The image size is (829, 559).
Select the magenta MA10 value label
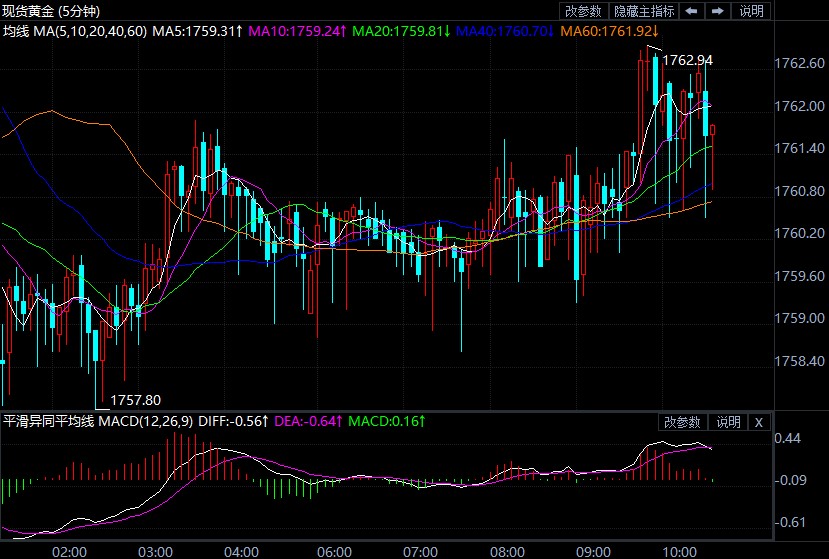pos(297,31)
